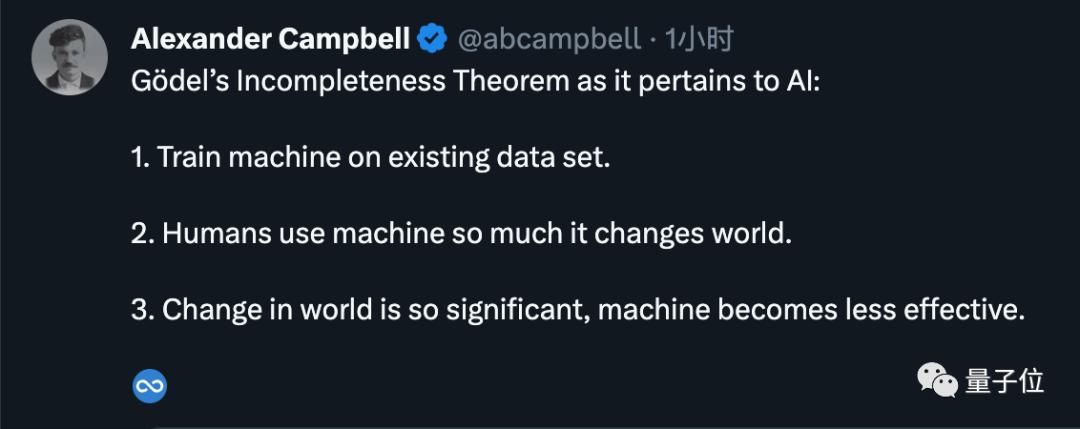
Task: Click the Alexander Campbell display name
Action: (271, 40)
